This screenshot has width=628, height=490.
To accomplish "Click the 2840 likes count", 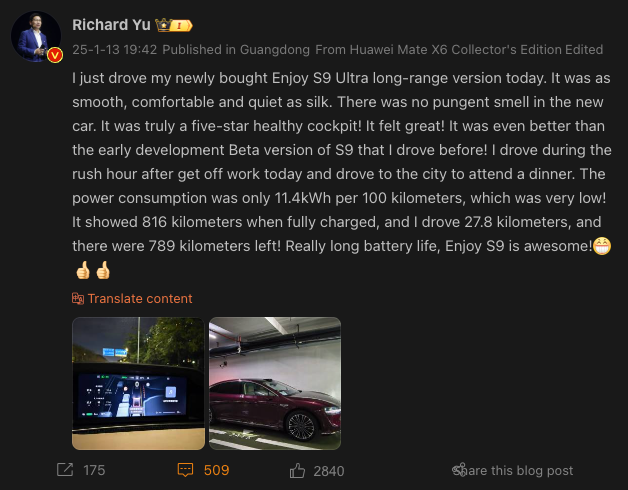I will [329, 471].
